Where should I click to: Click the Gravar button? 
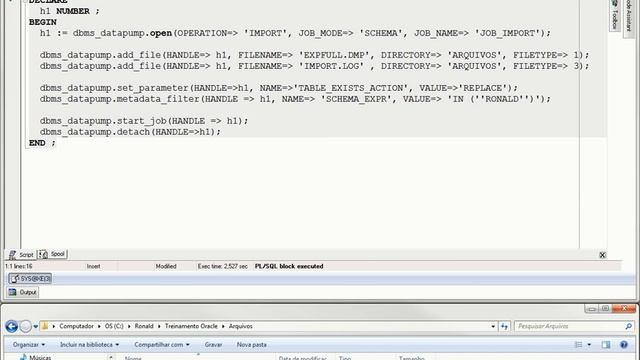click(x=213, y=345)
